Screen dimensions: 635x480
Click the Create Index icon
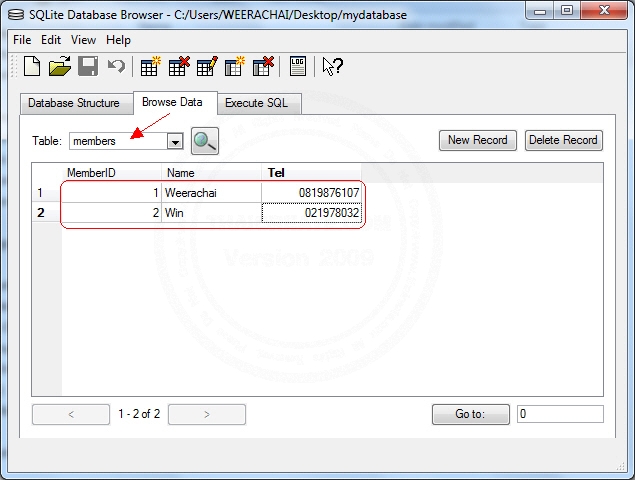tap(235, 66)
